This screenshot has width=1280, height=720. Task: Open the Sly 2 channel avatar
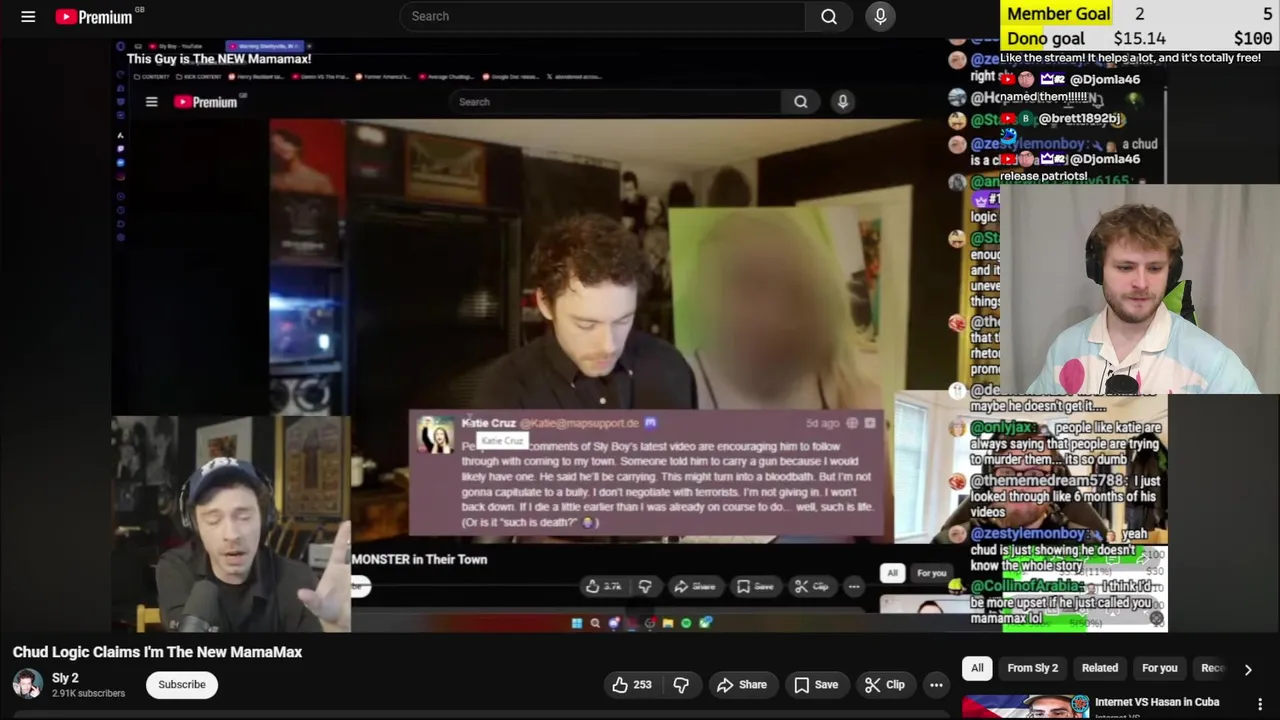point(27,684)
